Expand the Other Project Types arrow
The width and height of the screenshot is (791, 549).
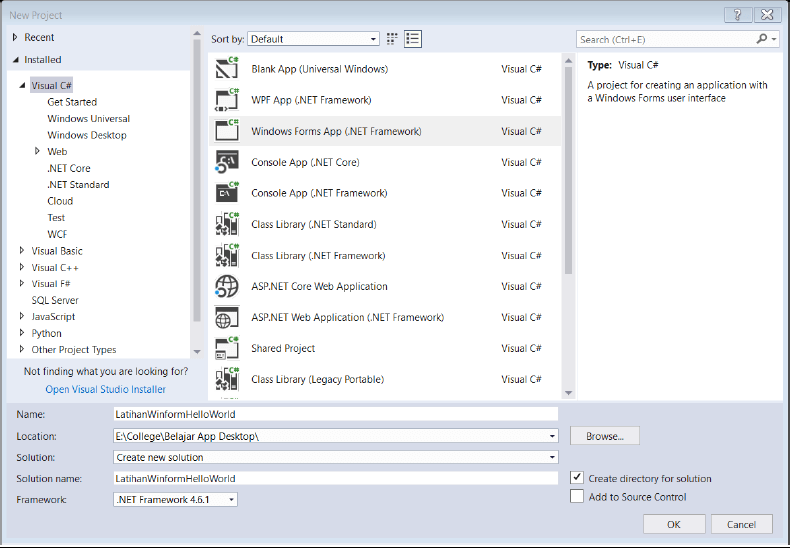pos(22,349)
